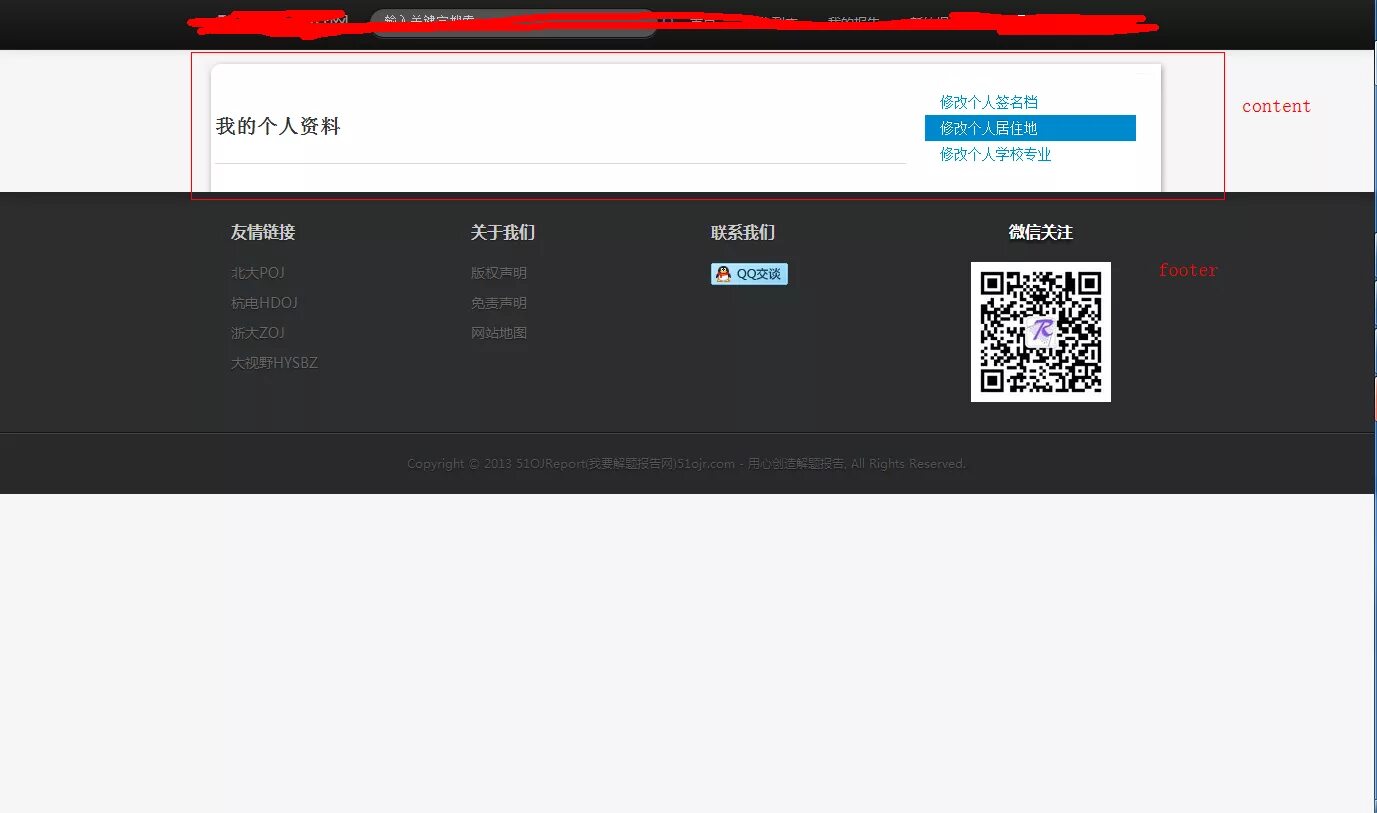Screen dimensions: 1377x813
Task: Open the 修改个人学校专业 link
Action: tap(995, 154)
